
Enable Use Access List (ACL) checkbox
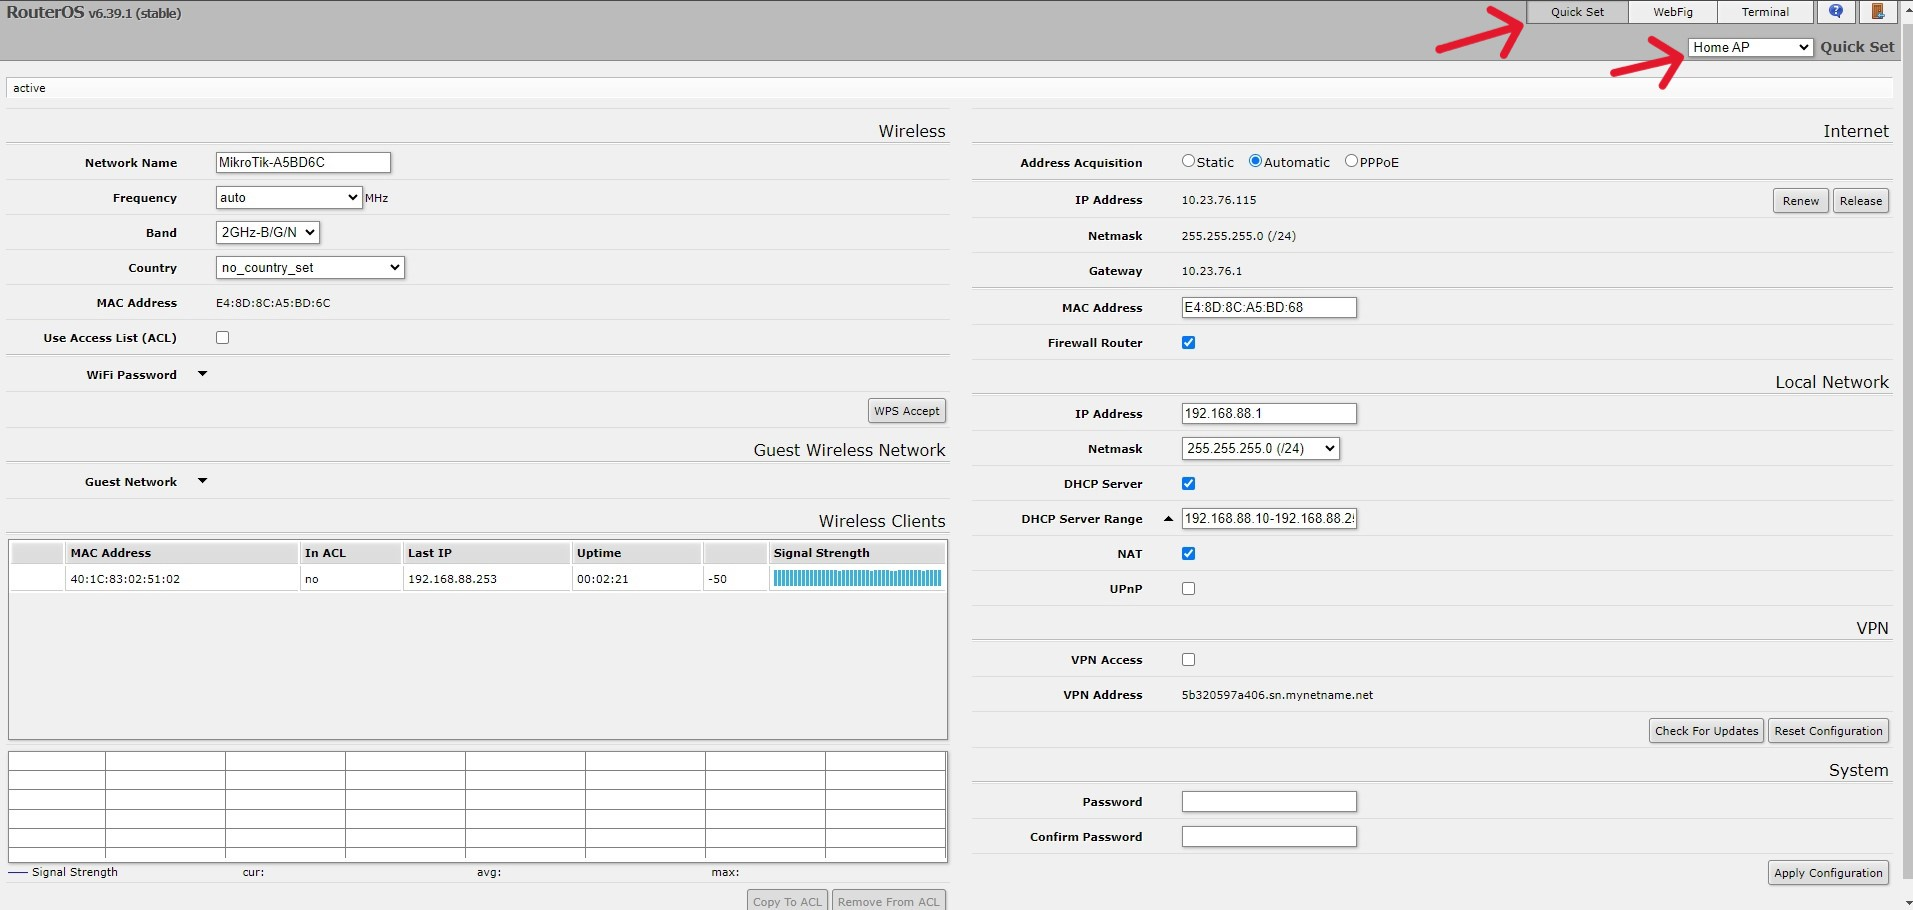coord(223,338)
